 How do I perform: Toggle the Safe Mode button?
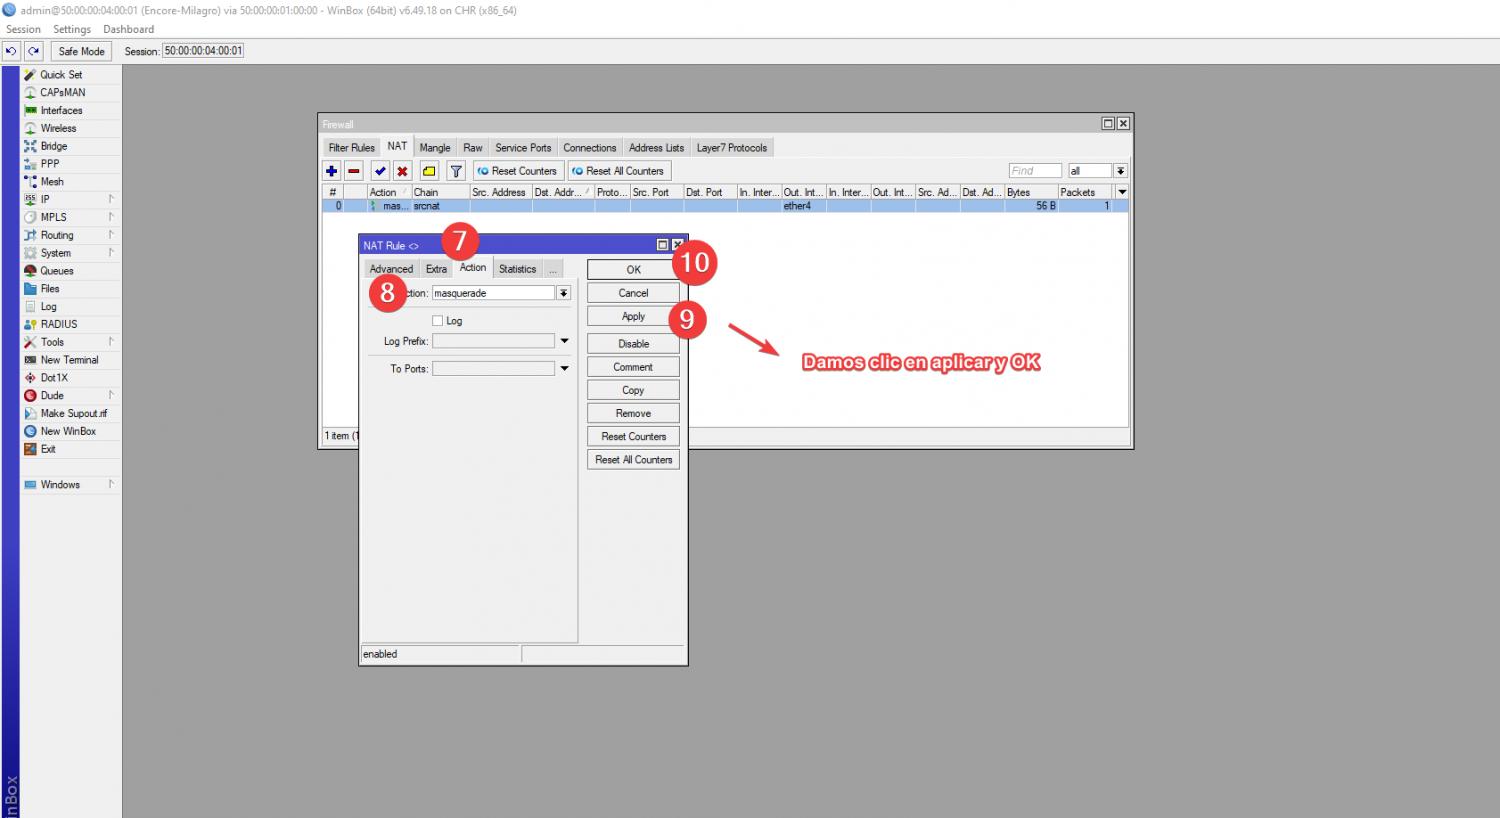coord(81,51)
